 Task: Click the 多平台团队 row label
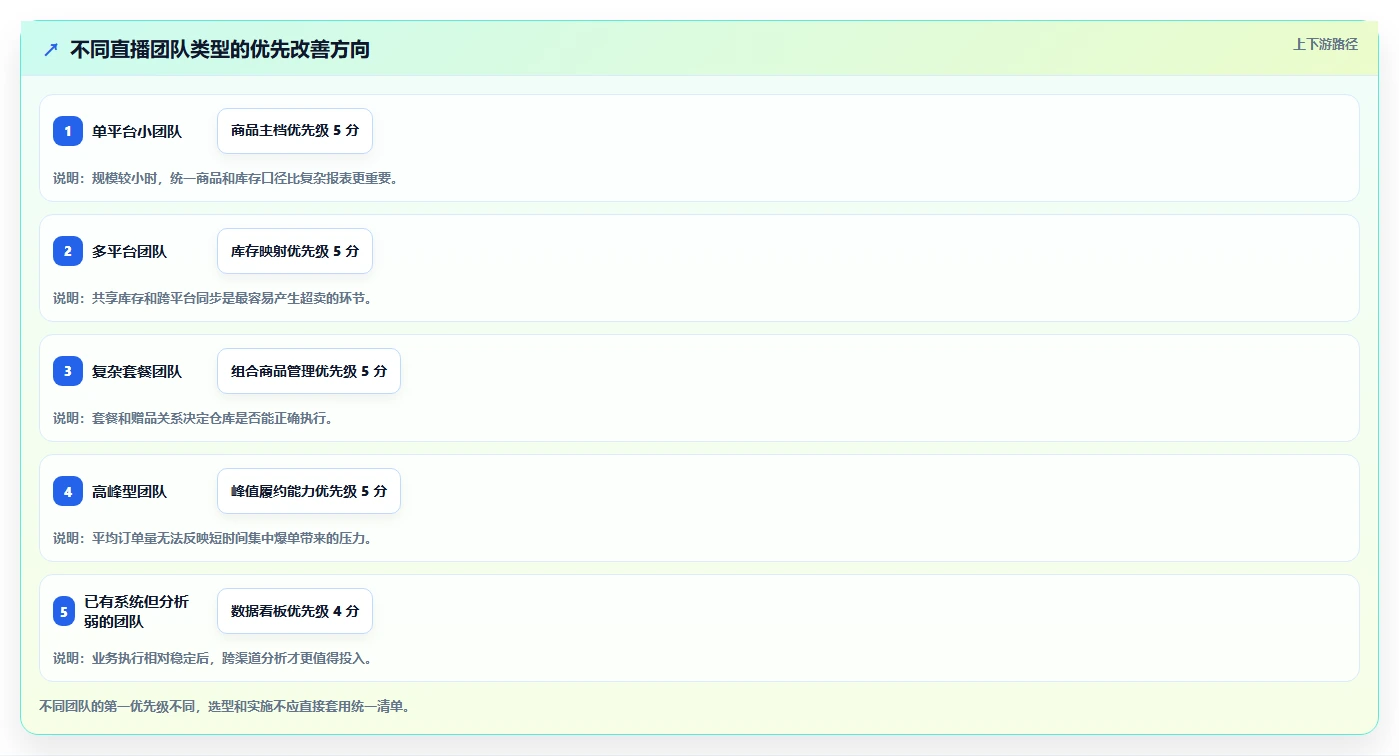coord(130,251)
